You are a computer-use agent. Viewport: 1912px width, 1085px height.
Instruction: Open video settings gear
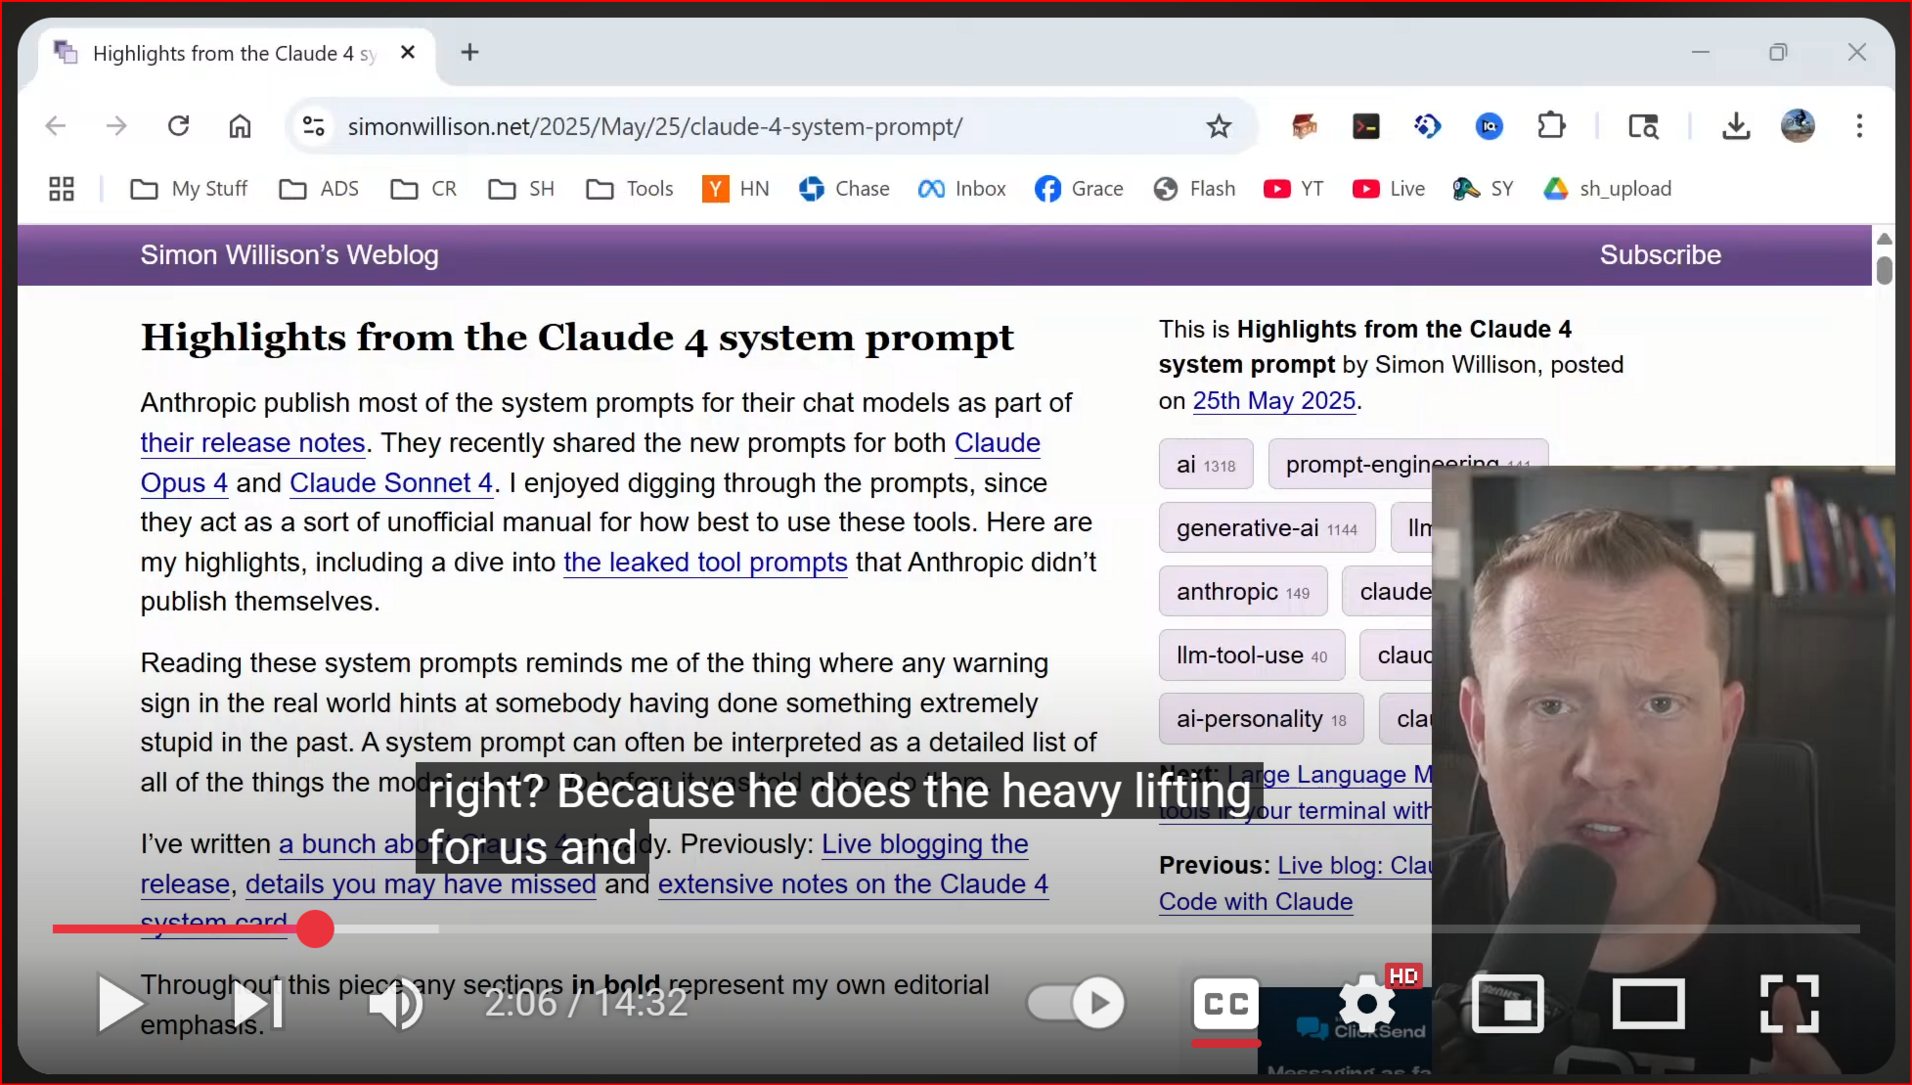click(1366, 1003)
